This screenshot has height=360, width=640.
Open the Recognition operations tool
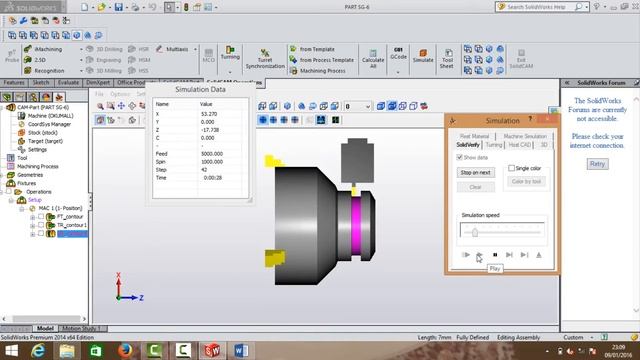point(44,71)
